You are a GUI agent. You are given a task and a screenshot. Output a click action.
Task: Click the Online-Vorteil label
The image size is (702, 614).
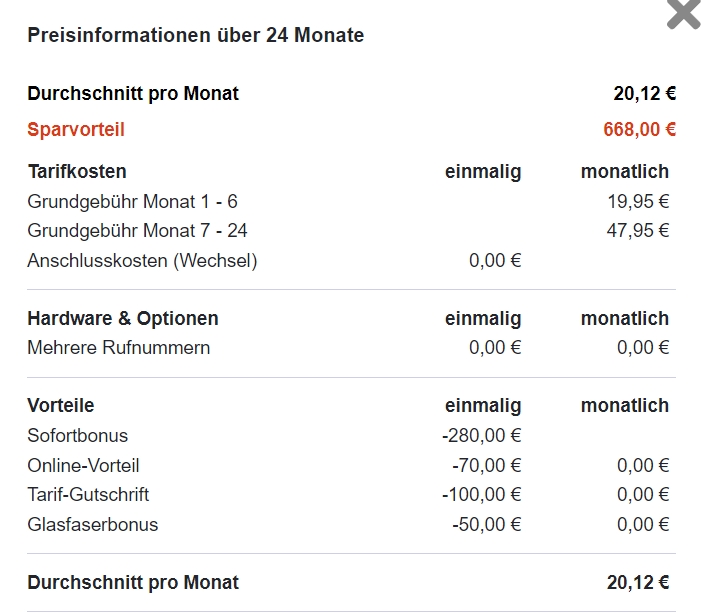(83, 465)
